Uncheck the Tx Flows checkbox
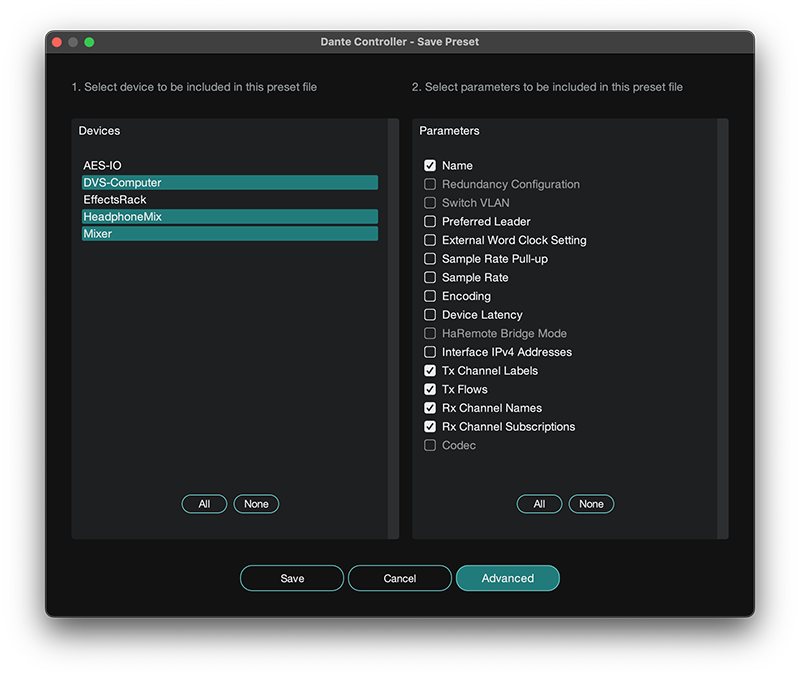The width and height of the screenshot is (800, 677). click(x=430, y=389)
